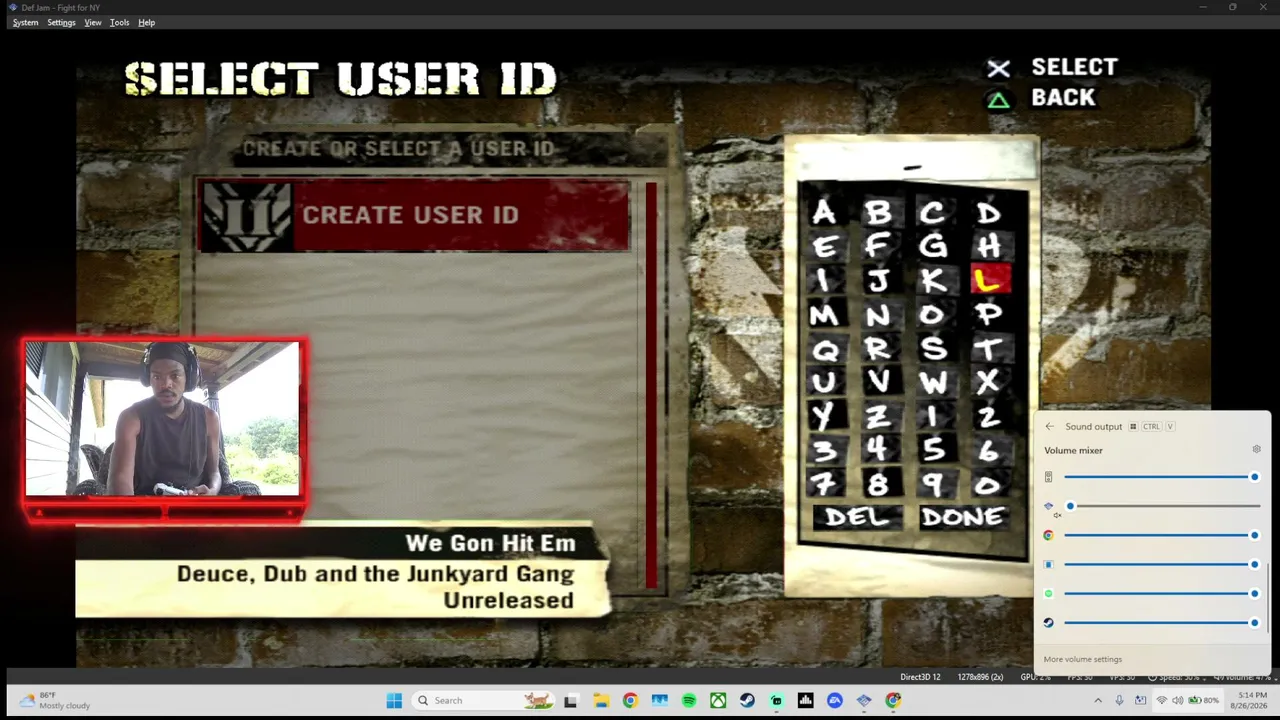Launch Google Chrome from the taskbar
The height and width of the screenshot is (720, 1280).
(630, 700)
